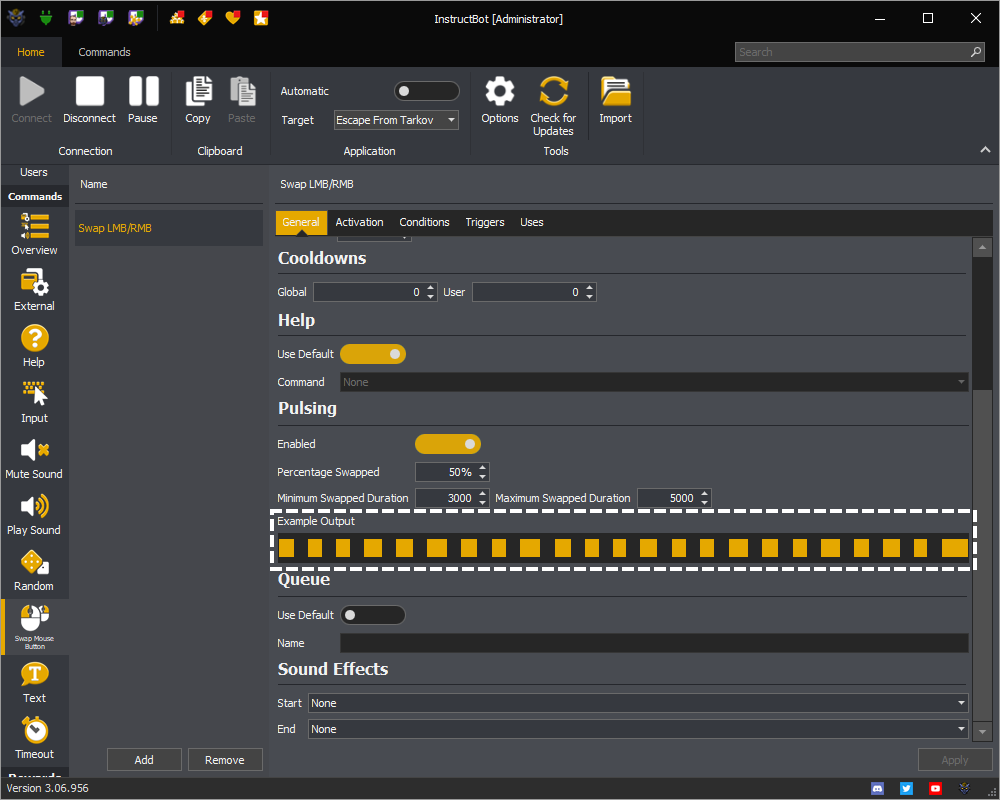Open the External commands section
Viewport: 1000px width, 800px height.
(x=34, y=290)
